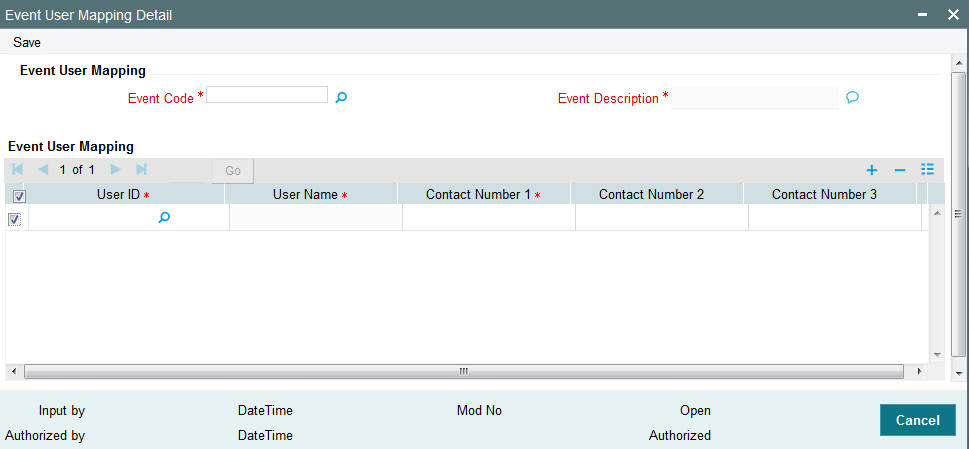Click the Open status label
This screenshot has height=449, width=969.
coord(695,411)
